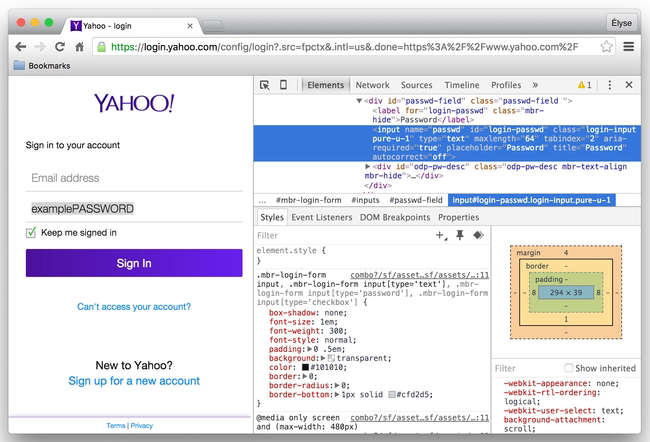Click Can't access your account link
The image size is (650, 442).
[x=134, y=306]
